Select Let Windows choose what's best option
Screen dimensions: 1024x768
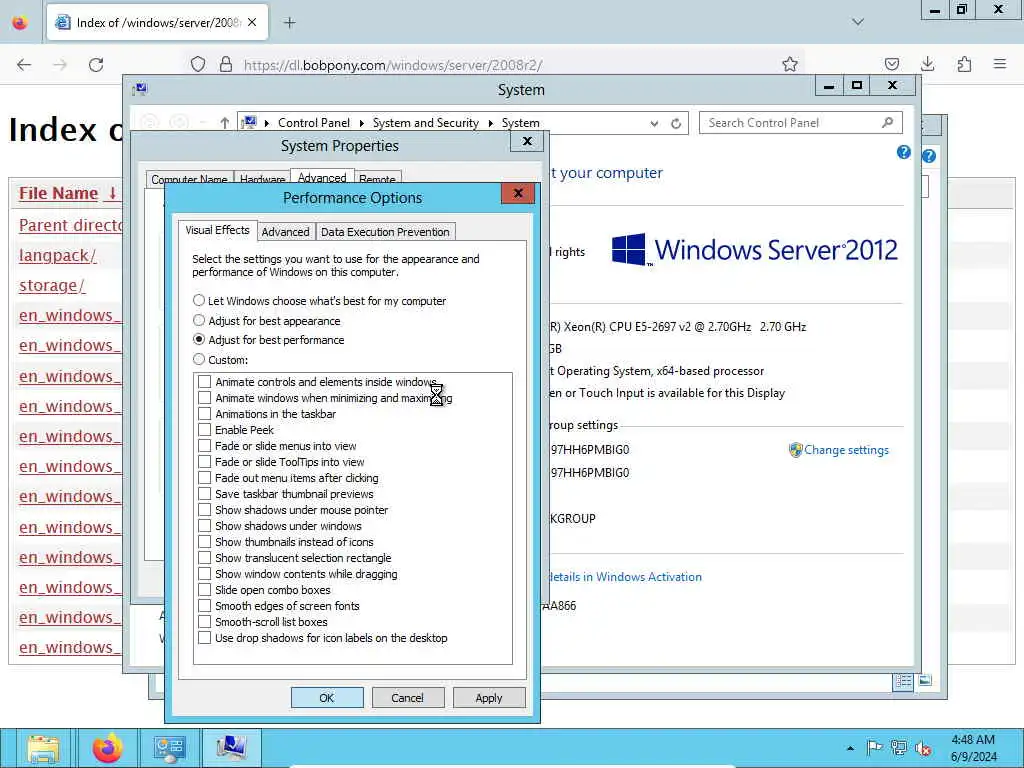(x=199, y=300)
